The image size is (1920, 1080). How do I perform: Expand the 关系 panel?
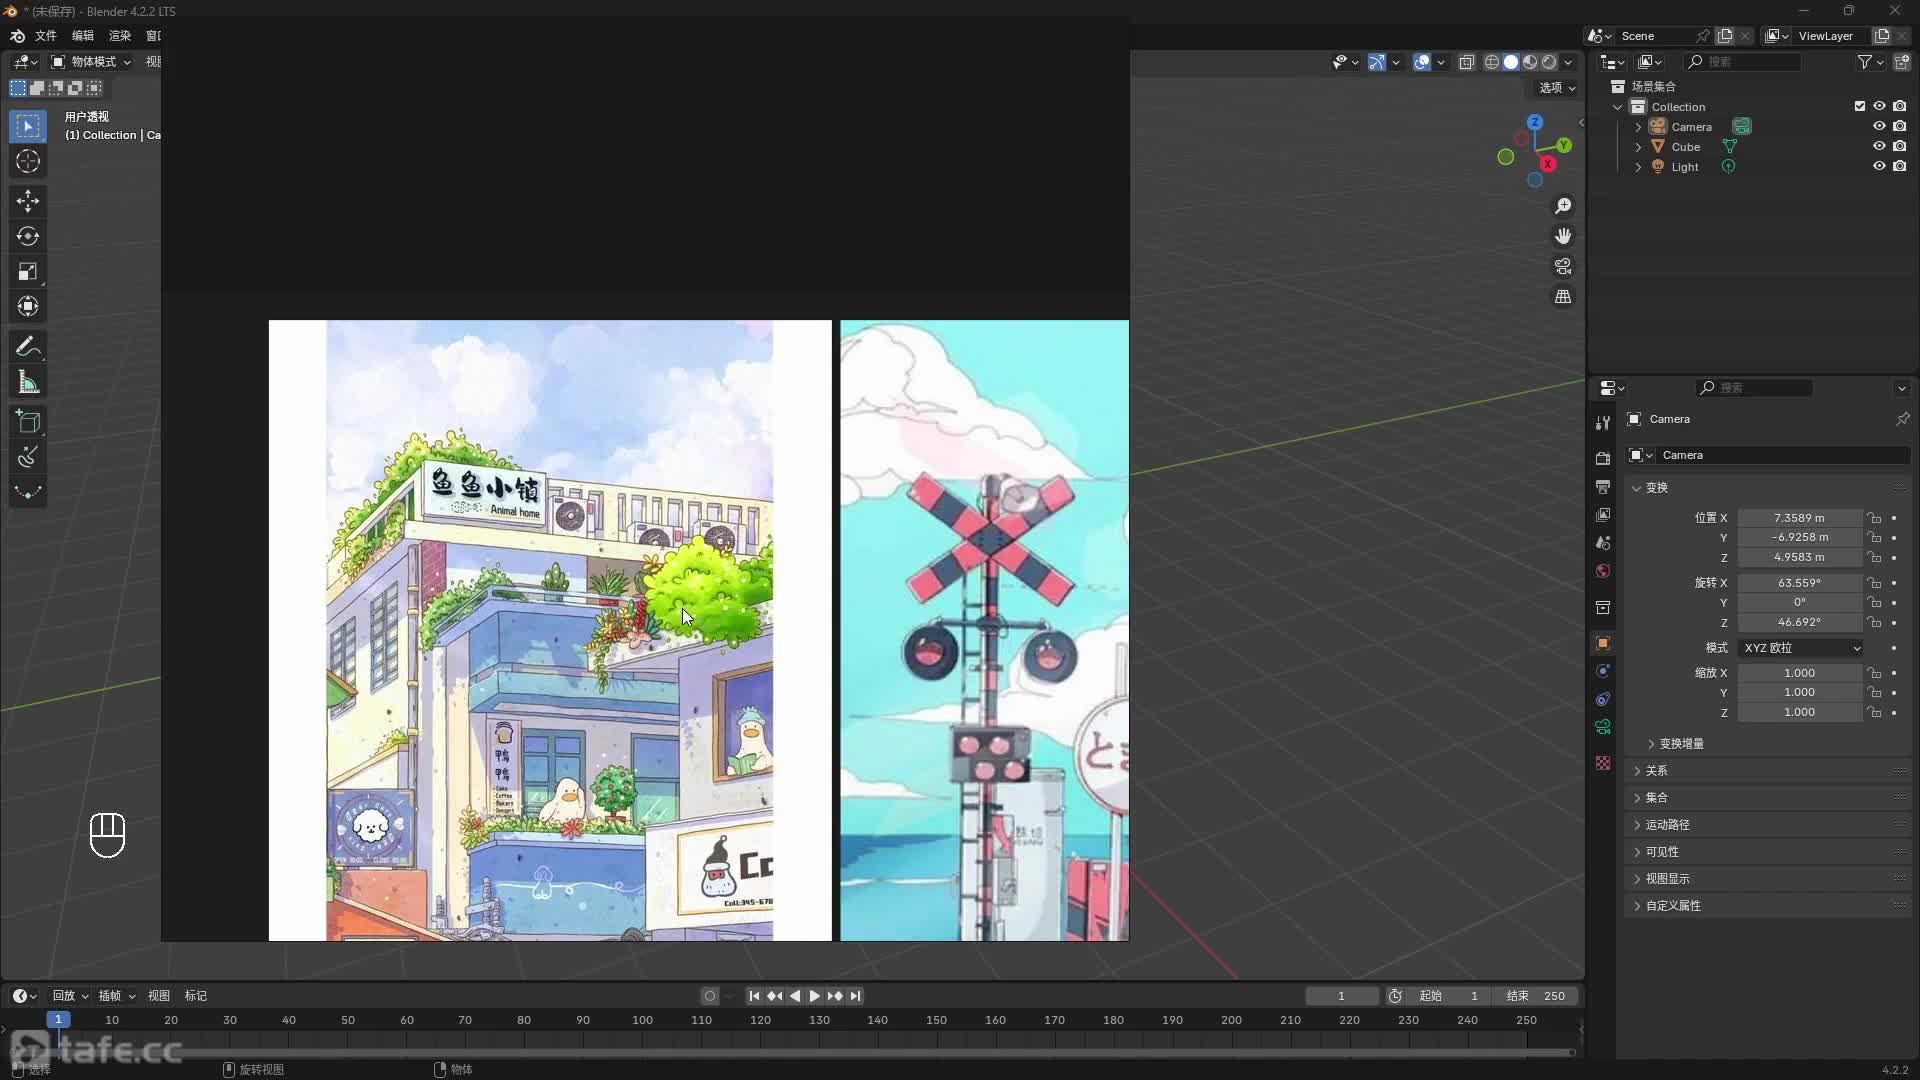[1656, 771]
